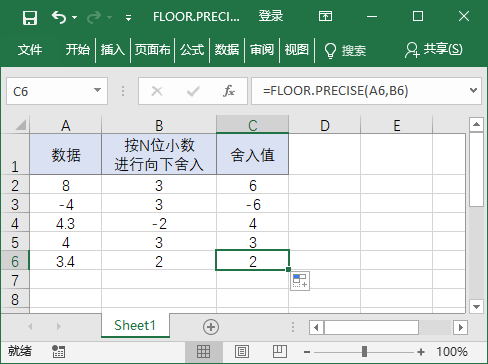
Task: Click the horizontal scrollbar thumb
Action: click(371, 327)
